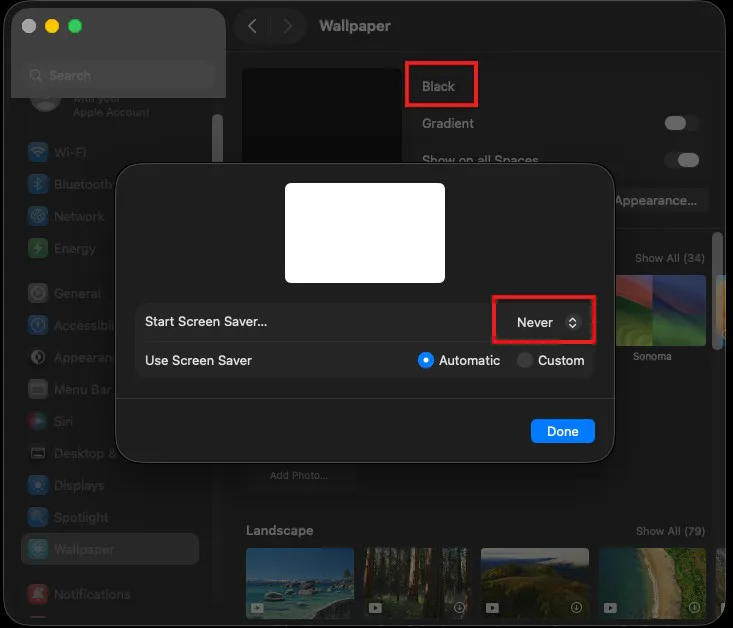Open the Energy settings icon
The height and width of the screenshot is (628, 733).
pyautogui.click(x=38, y=248)
